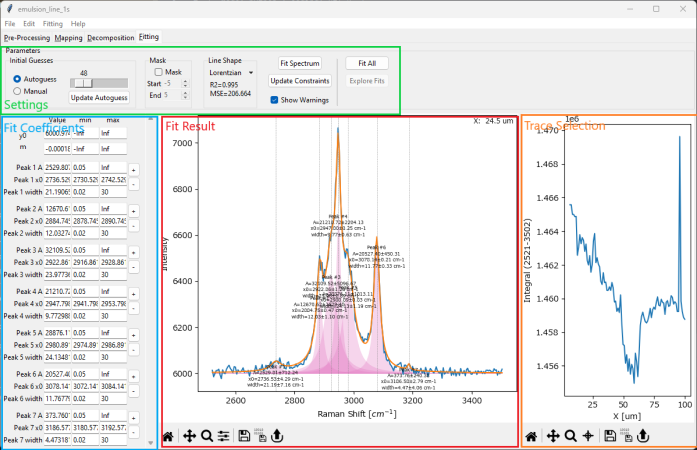Select crosshair tool in Trace Selection toolbar
The width and height of the screenshot is (697, 450).
589,436
